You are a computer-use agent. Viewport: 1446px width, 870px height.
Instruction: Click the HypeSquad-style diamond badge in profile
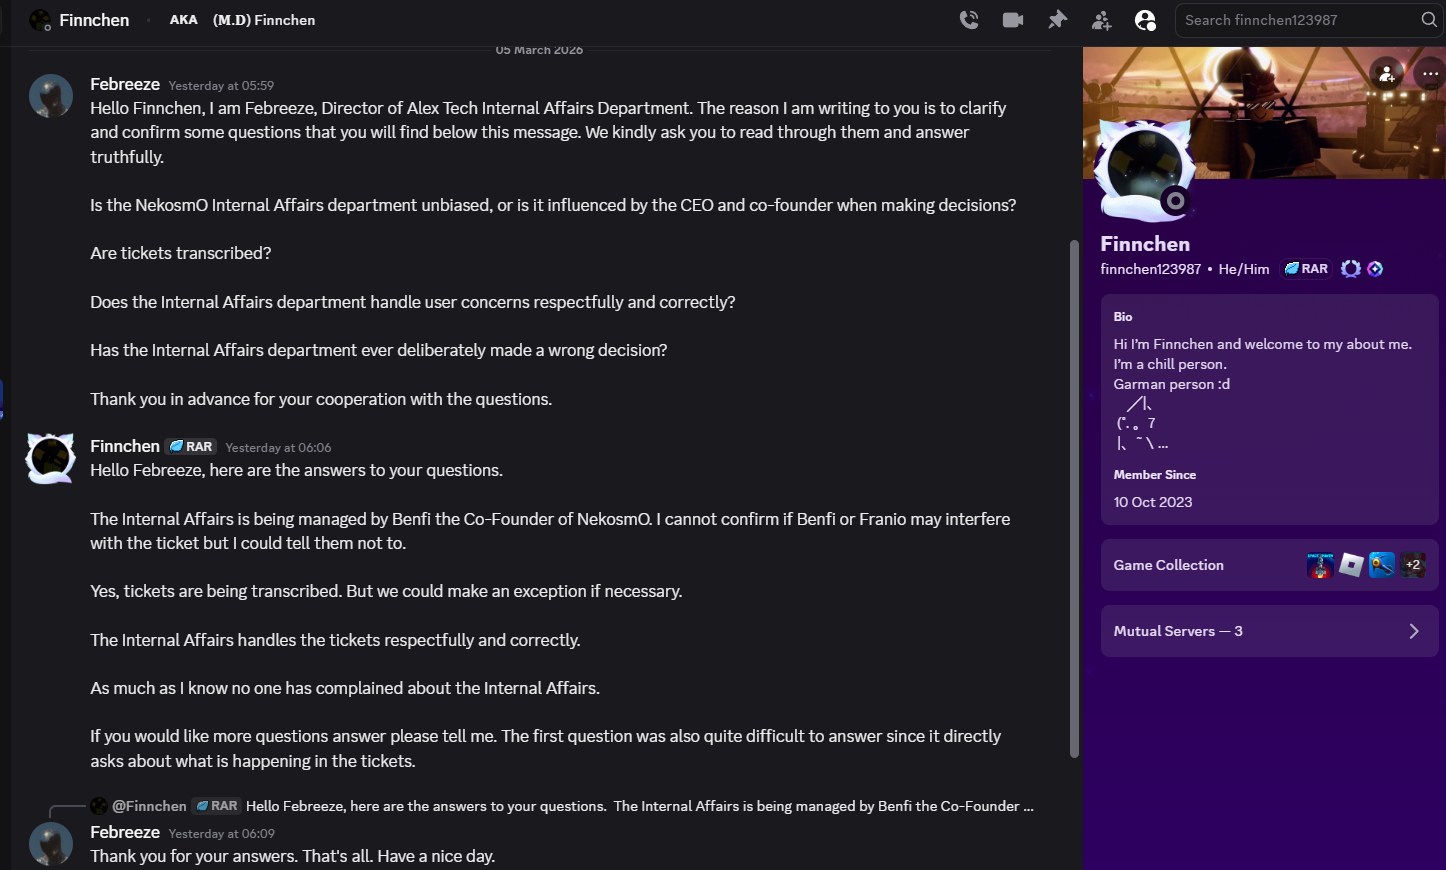(1375, 269)
